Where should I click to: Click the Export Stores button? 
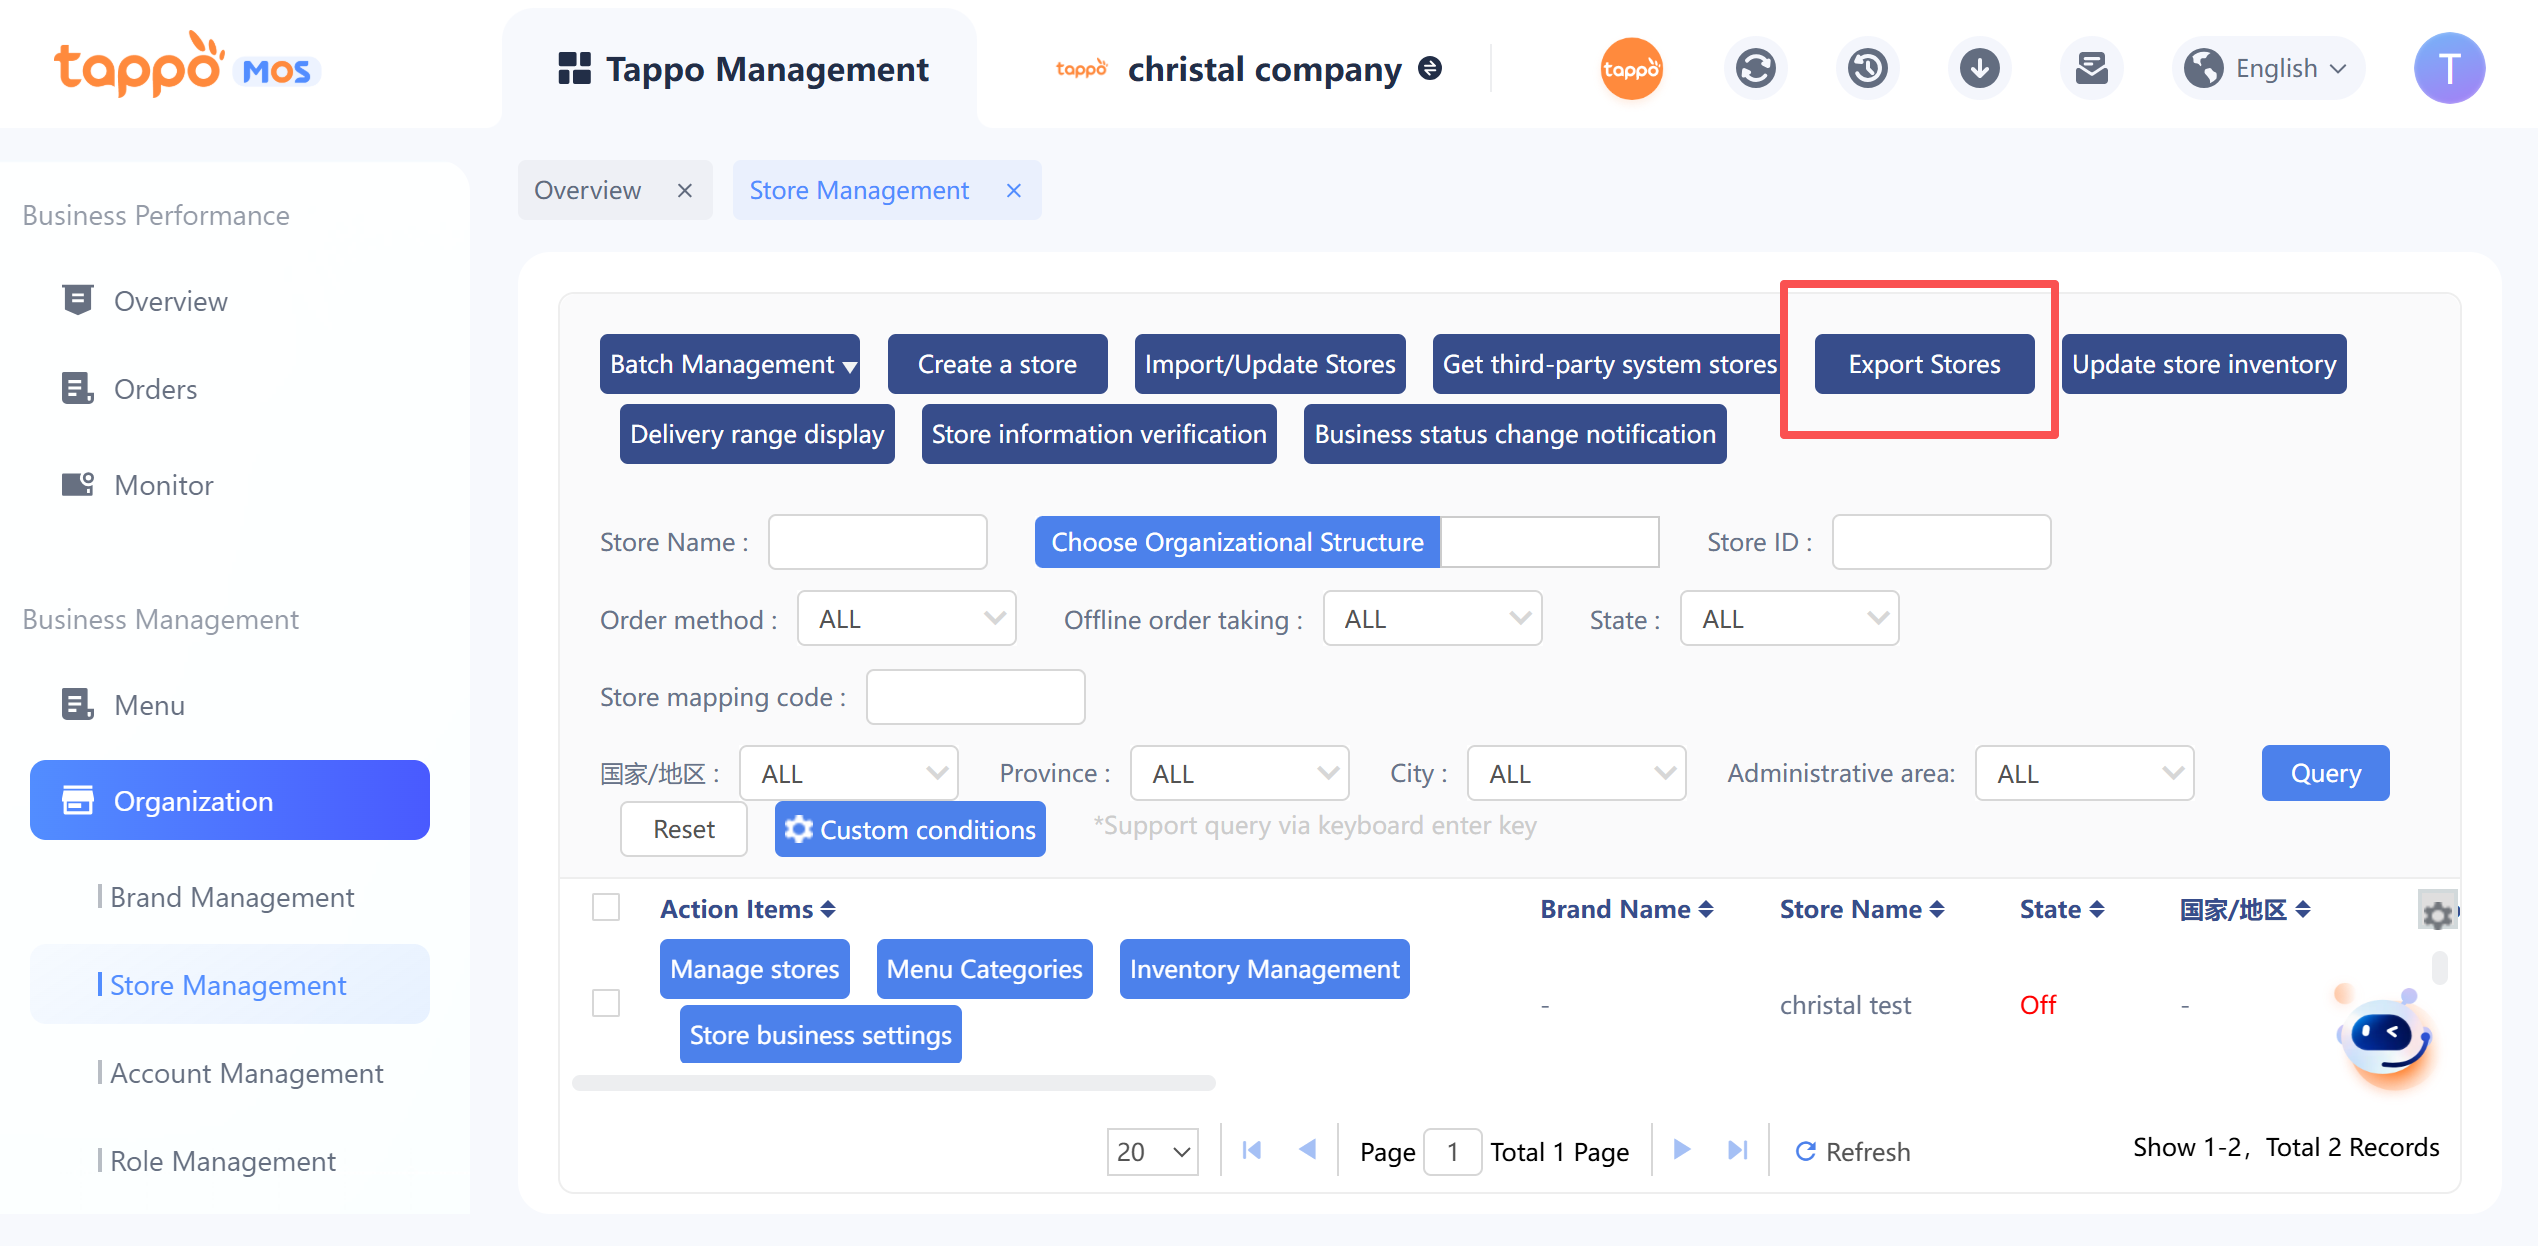click(x=1924, y=364)
